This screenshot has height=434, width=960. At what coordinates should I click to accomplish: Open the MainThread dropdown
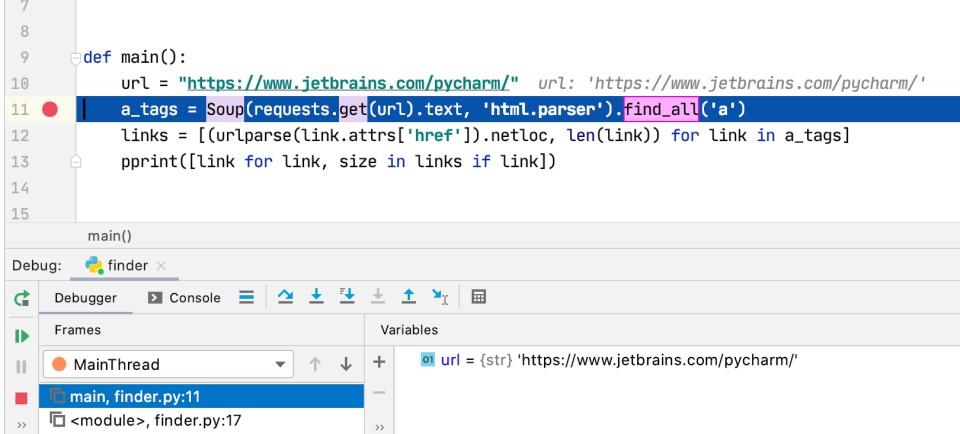167,364
